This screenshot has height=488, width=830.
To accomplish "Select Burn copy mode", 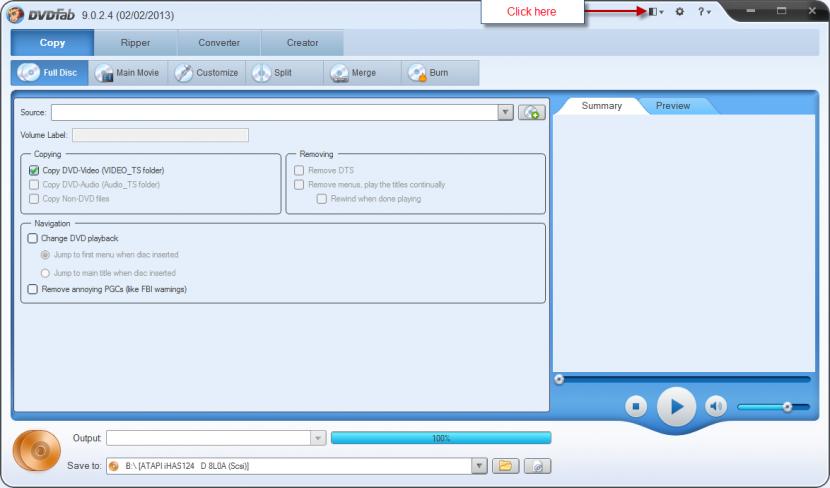I will (440, 73).
